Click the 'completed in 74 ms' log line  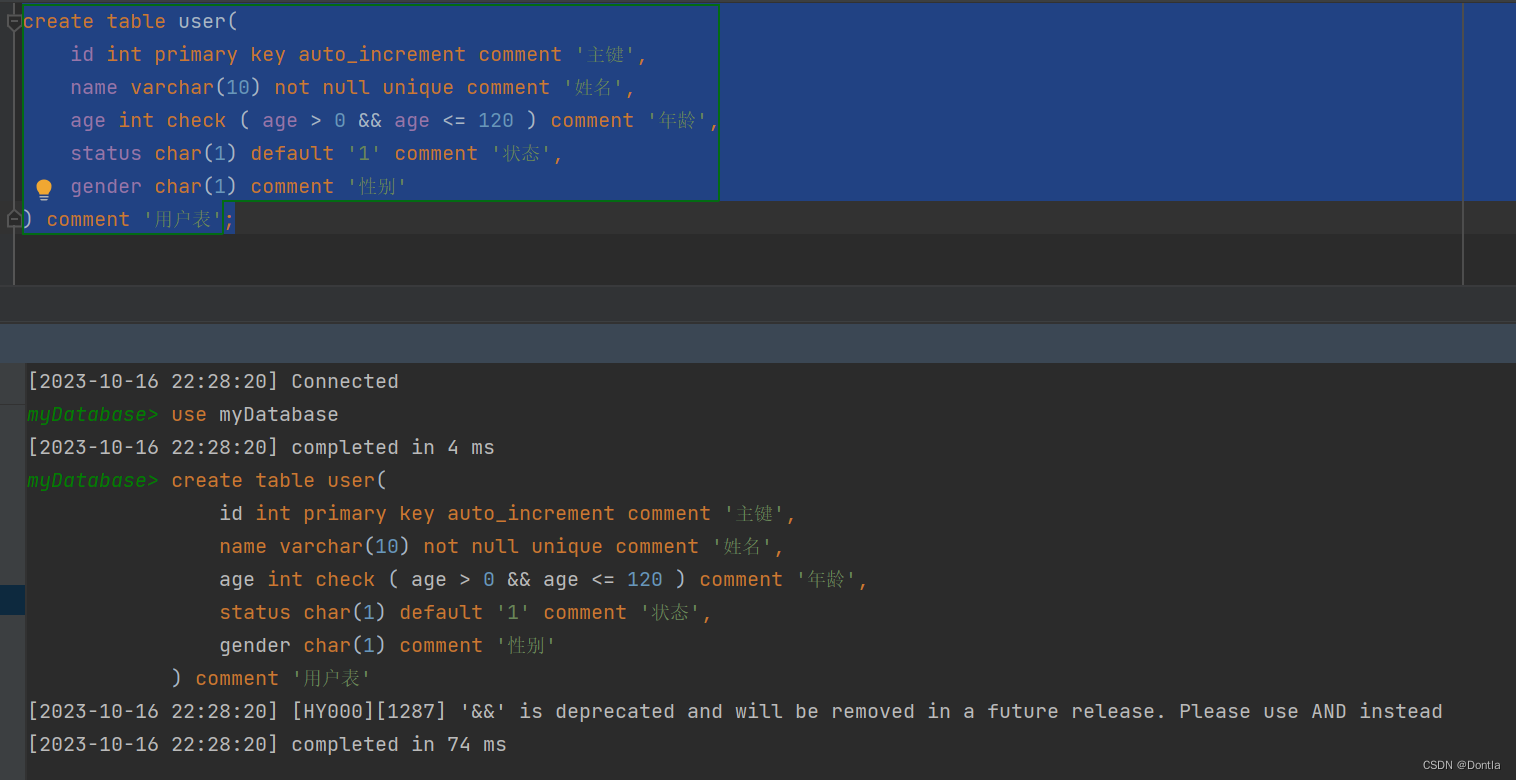coord(267,744)
